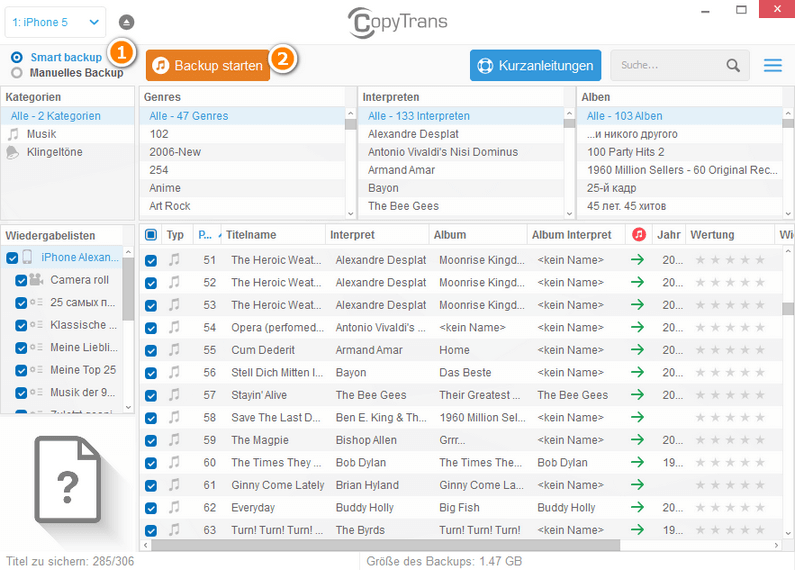Select Alle - 2 Kategorien filter
The height and width of the screenshot is (570, 795).
click(67, 116)
